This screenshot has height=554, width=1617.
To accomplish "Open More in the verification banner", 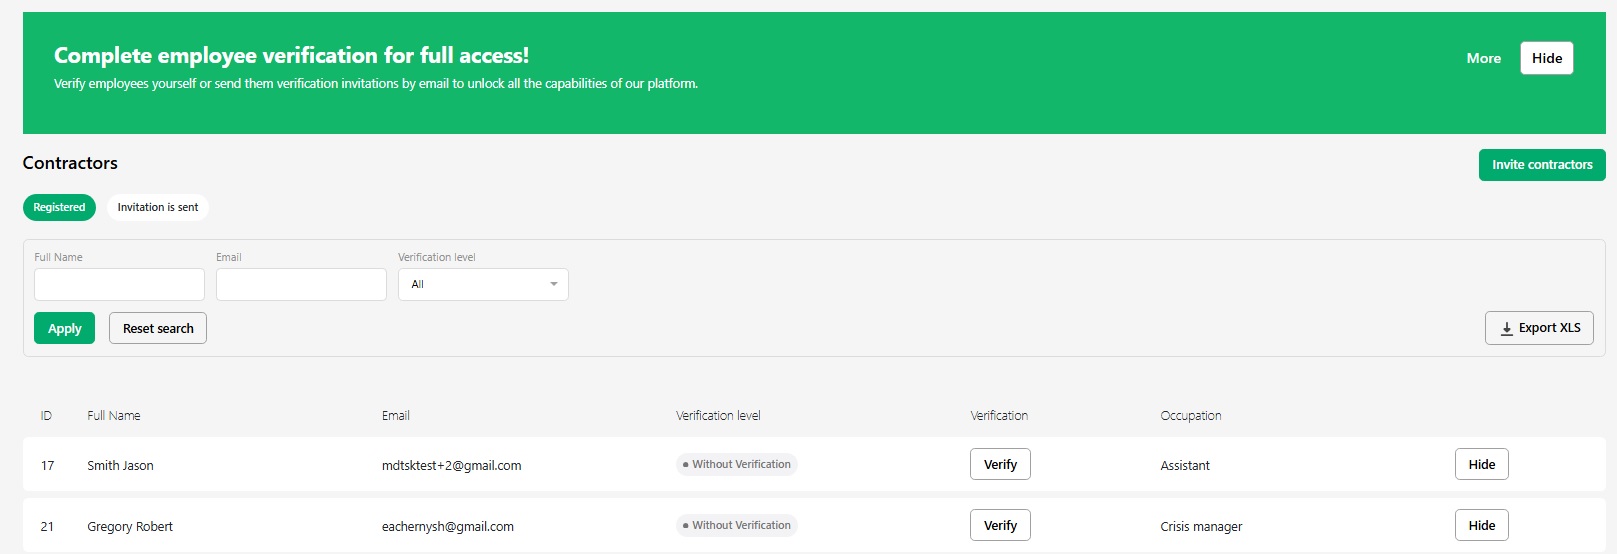I will pos(1484,58).
